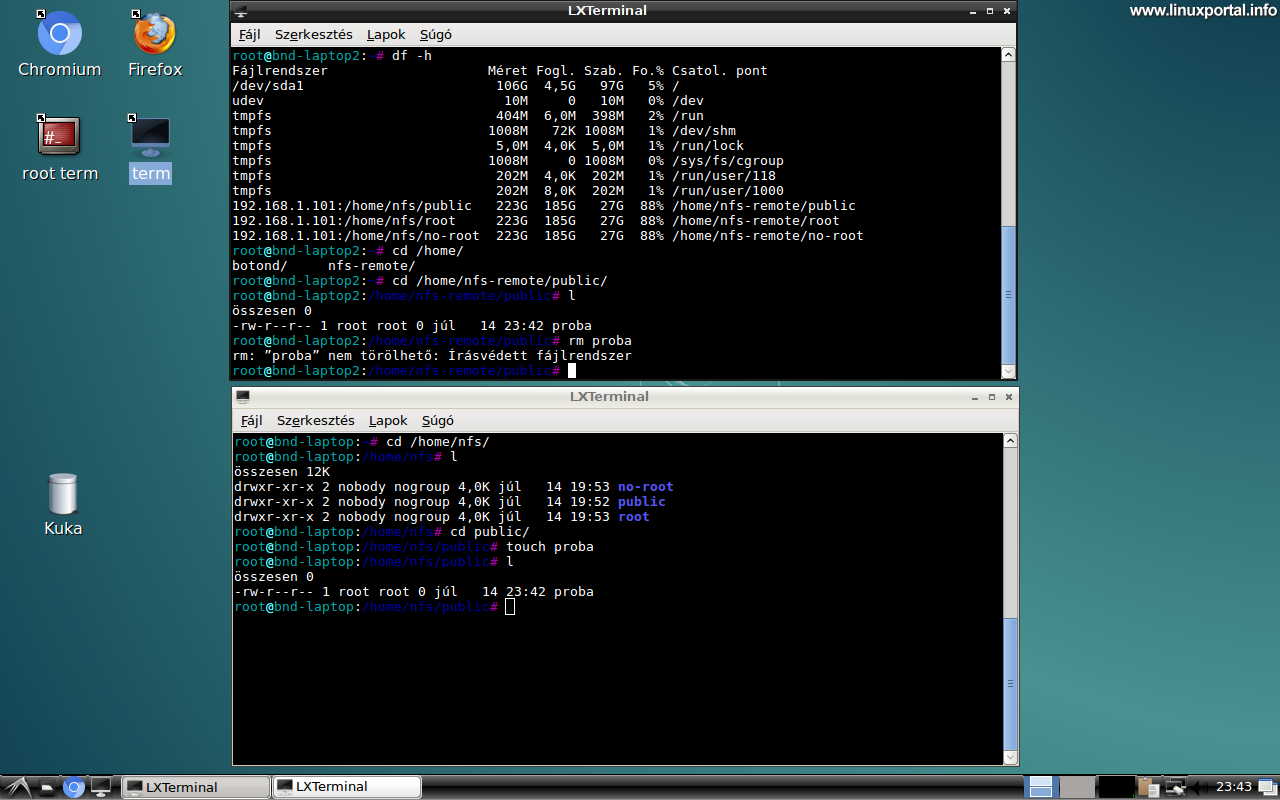Click the 23:43 panel clock

pos(1235,787)
